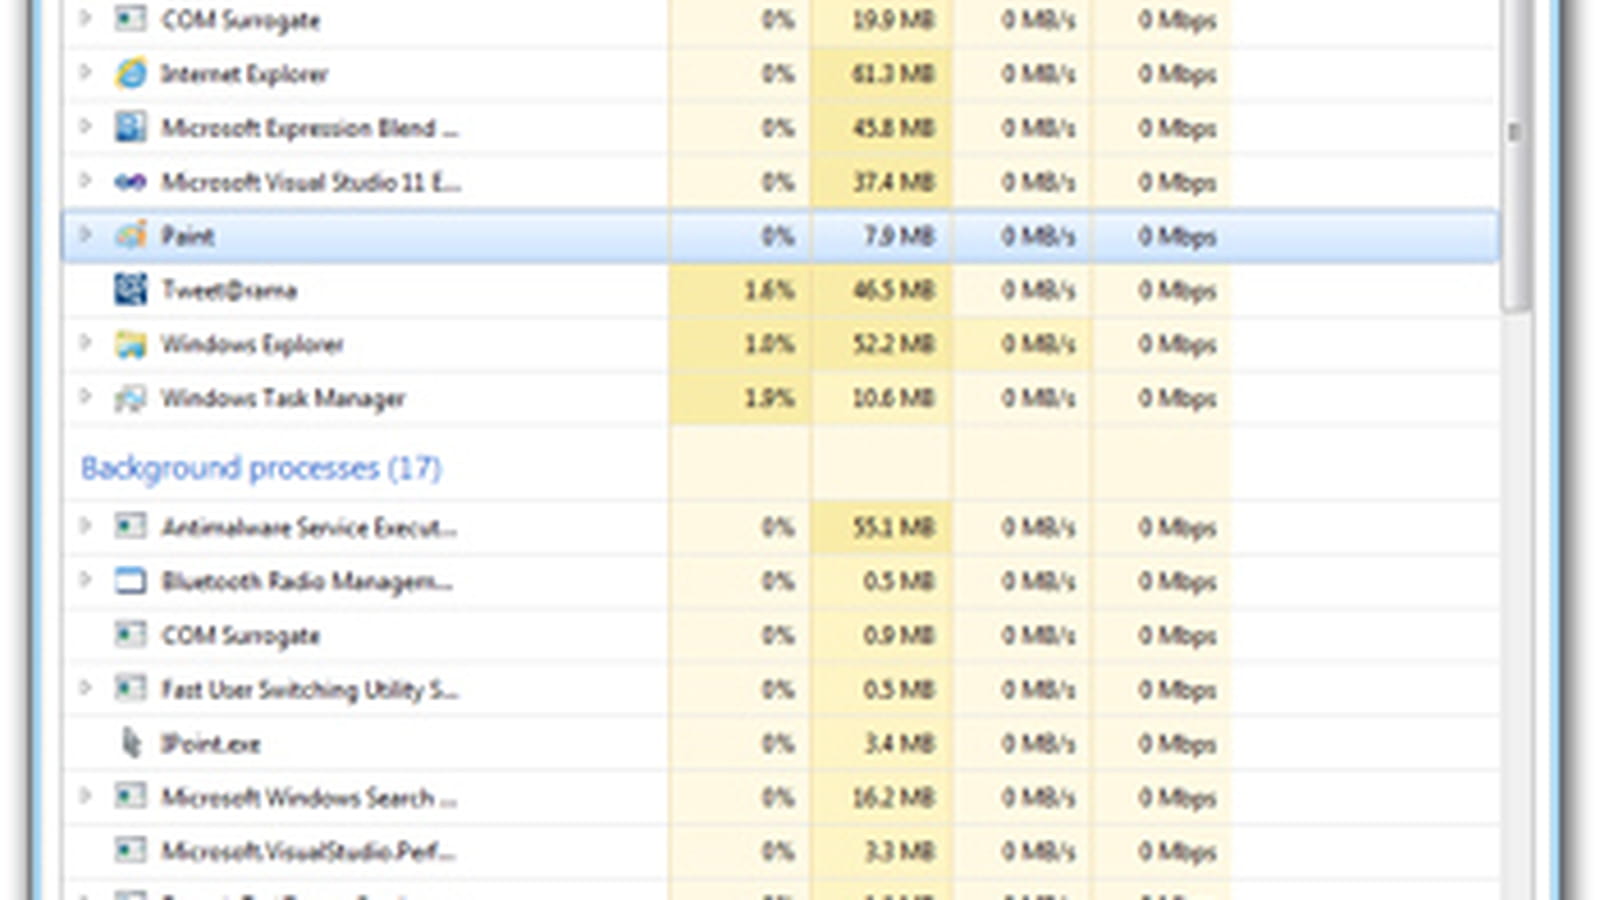Click the 16.2 MB memory value
Viewport: 1600px width, 900px height.
coord(892,797)
